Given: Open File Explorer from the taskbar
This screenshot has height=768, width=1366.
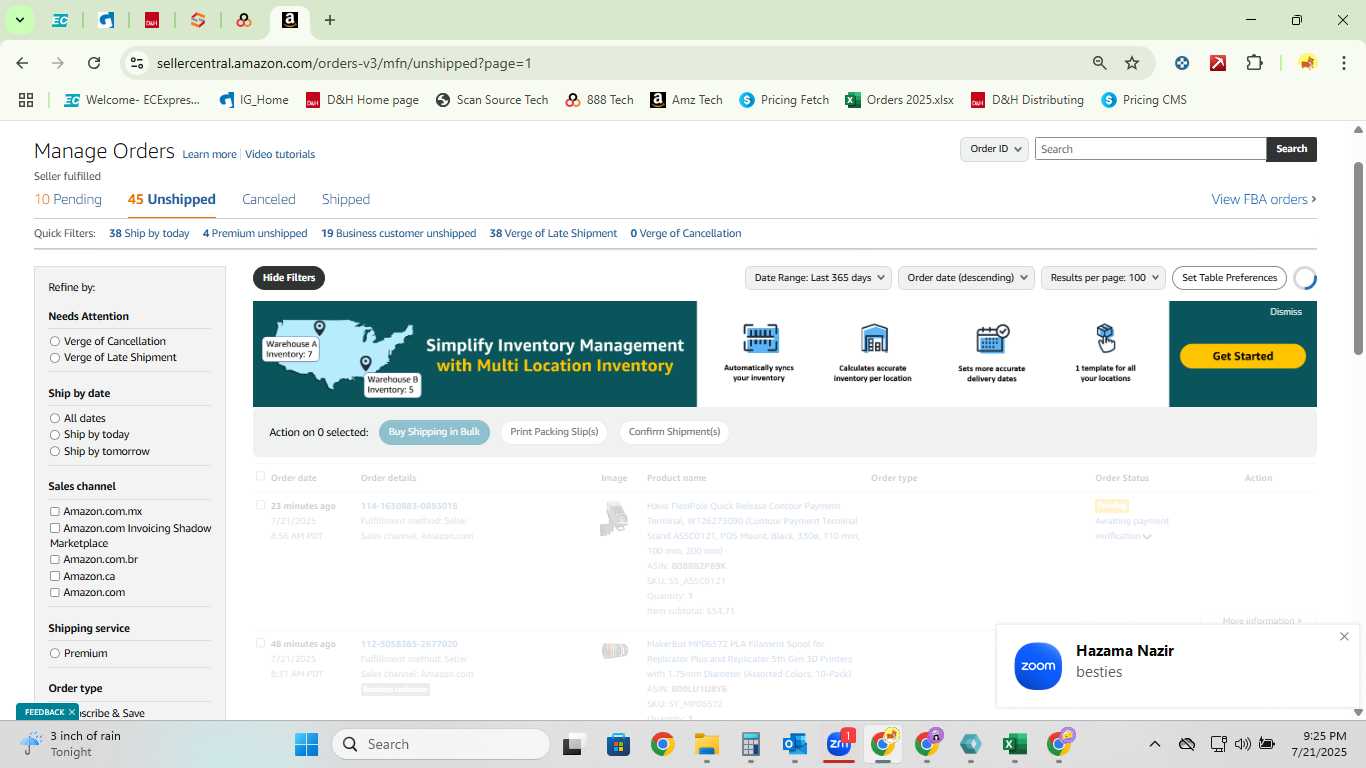Looking at the screenshot, I should [707, 744].
